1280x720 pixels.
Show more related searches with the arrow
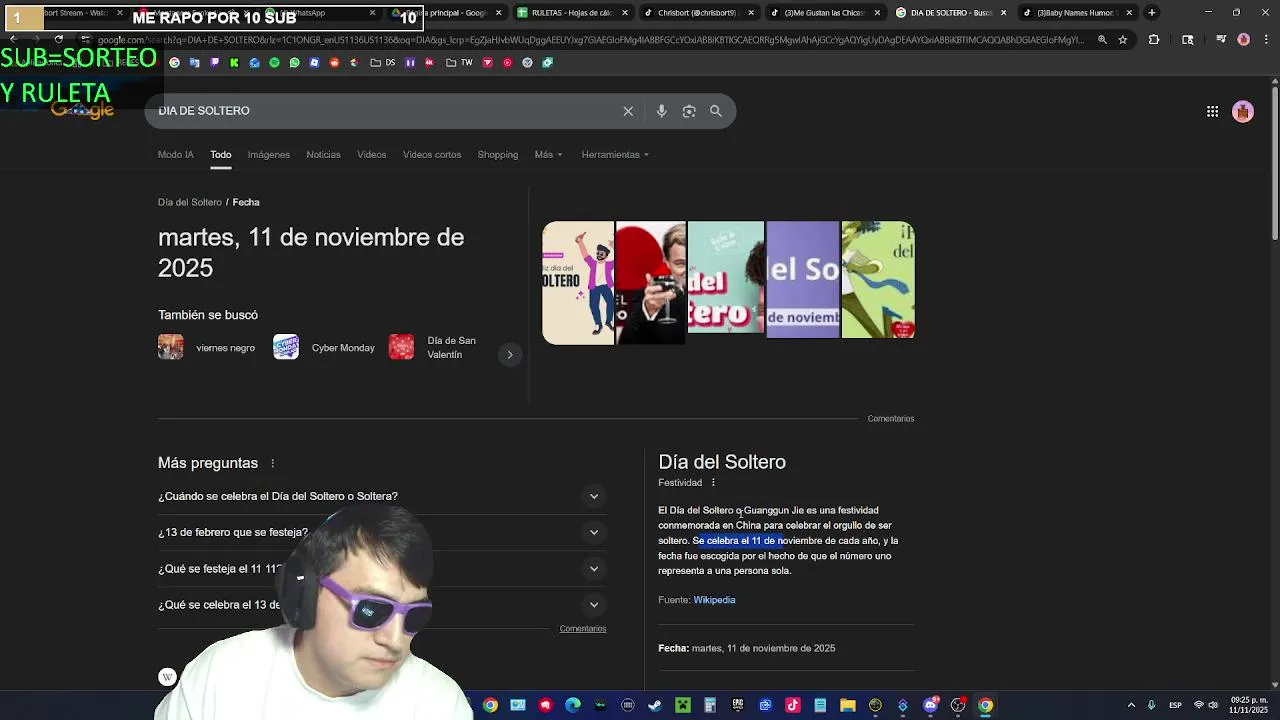(x=510, y=355)
